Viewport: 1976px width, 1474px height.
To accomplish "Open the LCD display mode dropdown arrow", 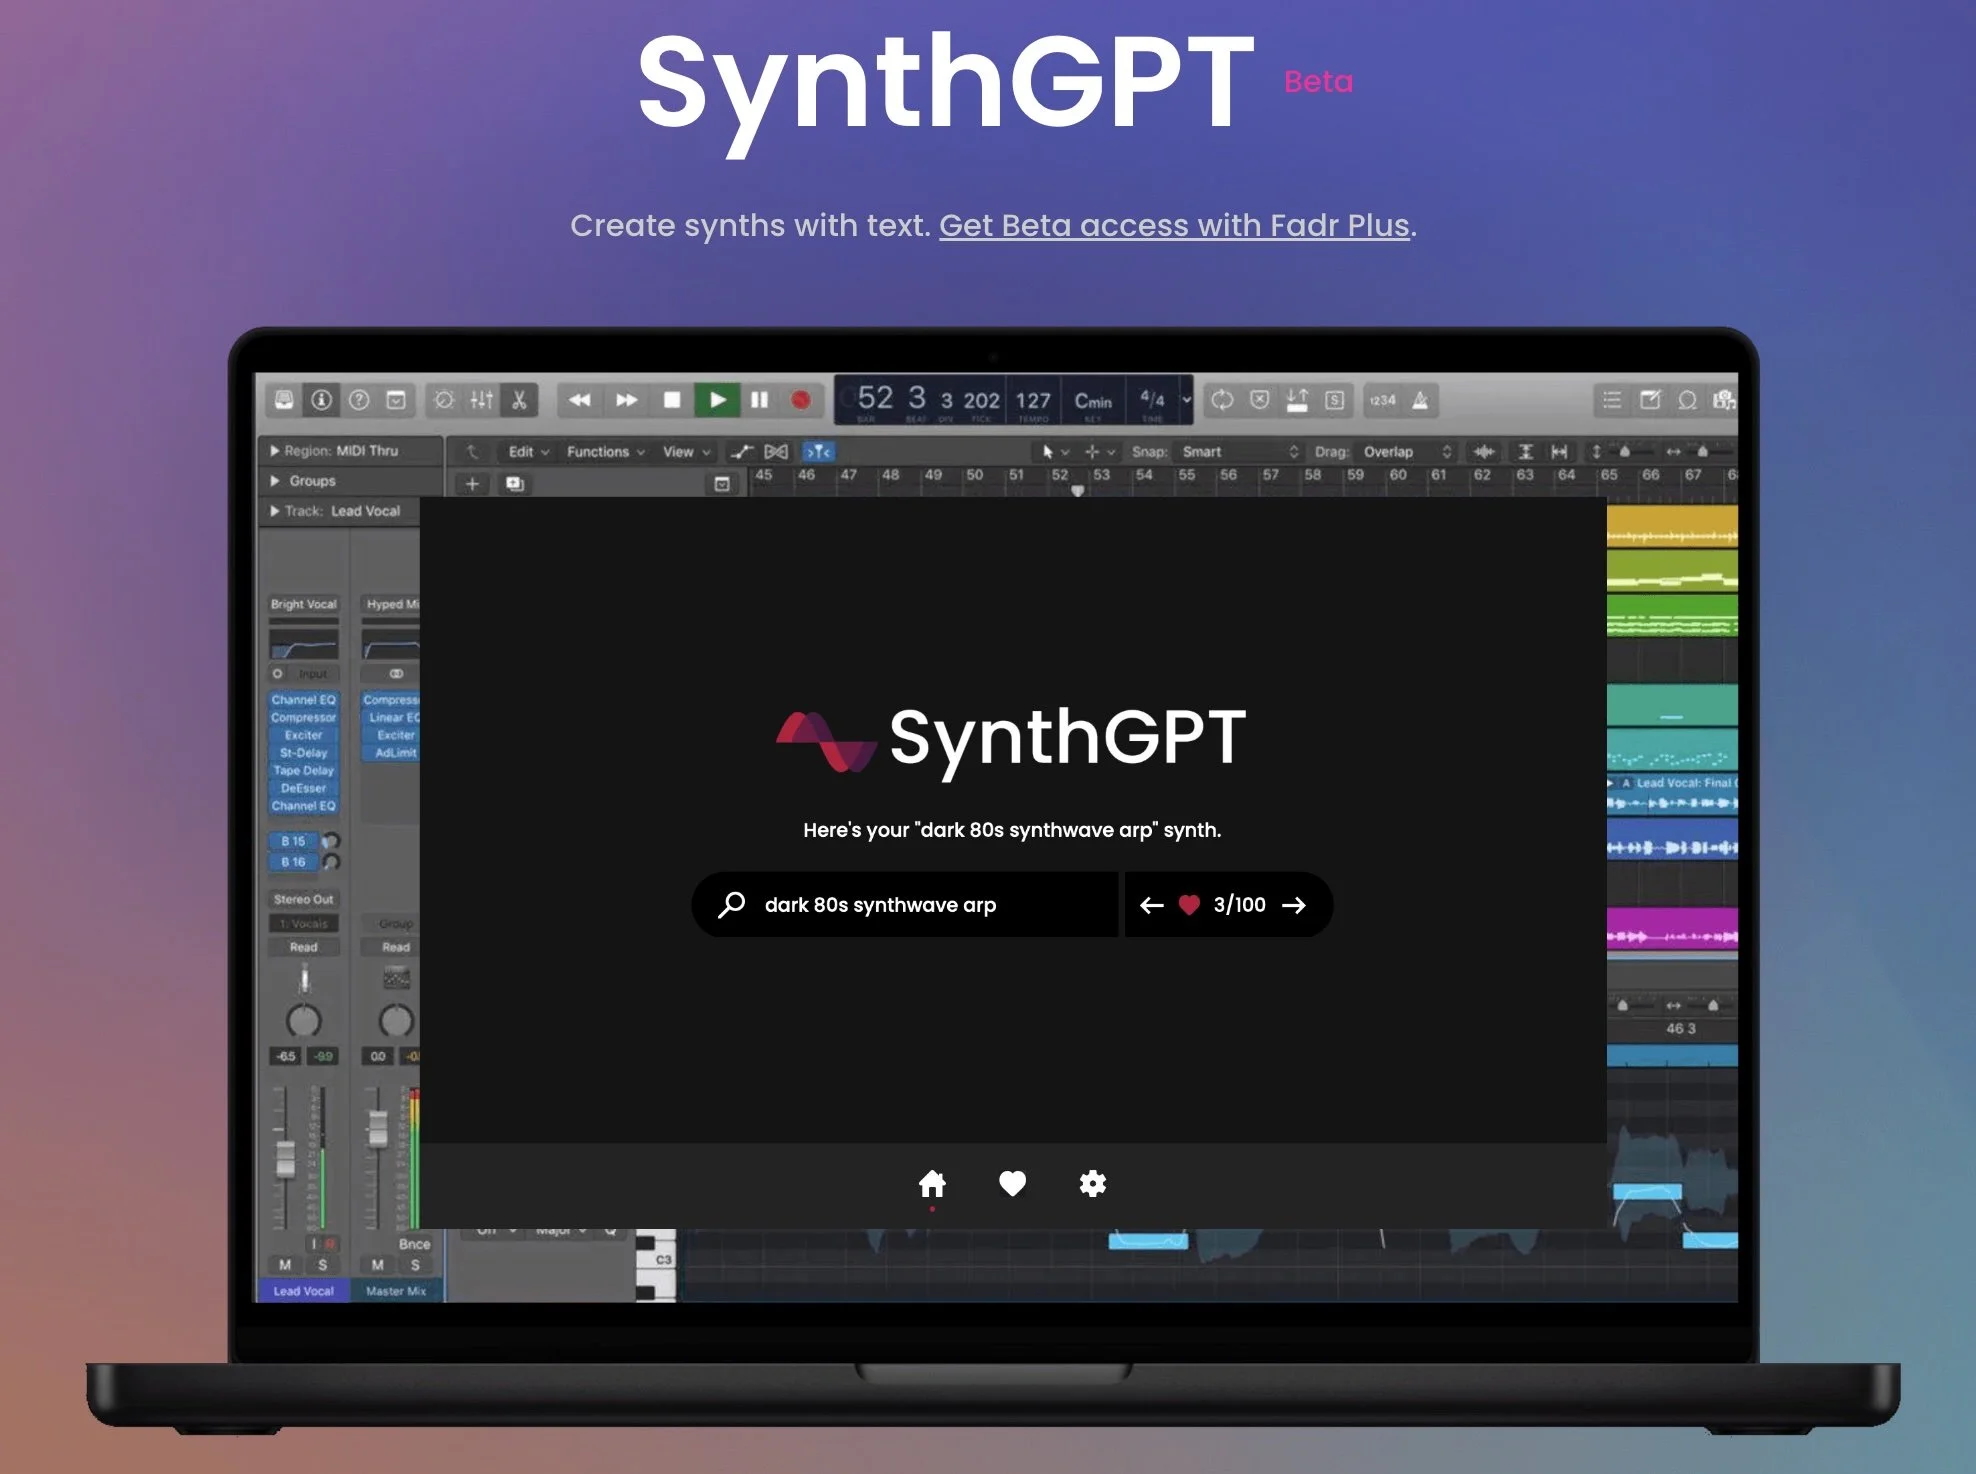I will coord(1187,400).
